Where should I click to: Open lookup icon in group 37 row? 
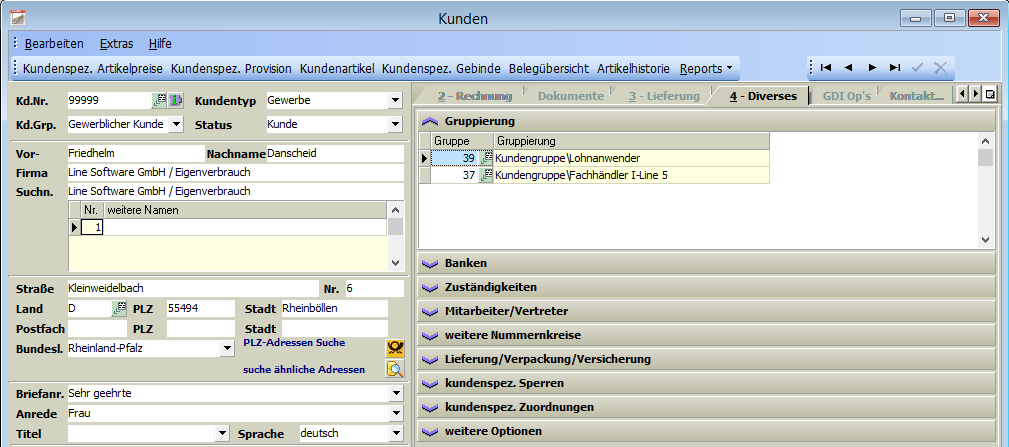point(486,175)
